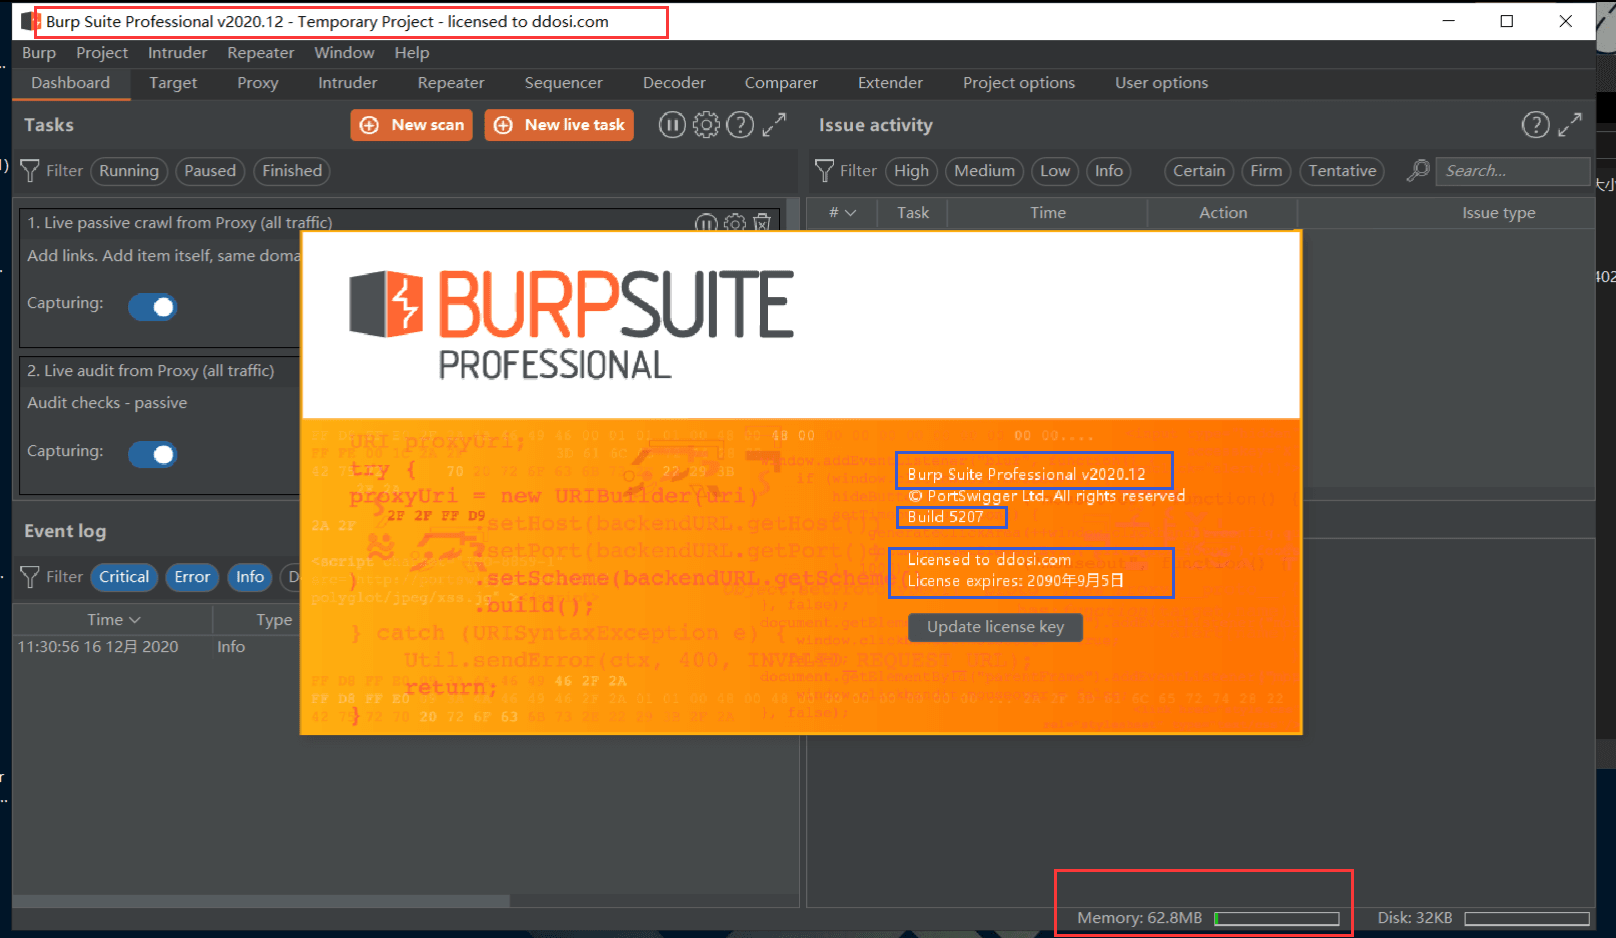This screenshot has height=938, width=1616.
Task: Create a New live task
Action: pos(559,125)
